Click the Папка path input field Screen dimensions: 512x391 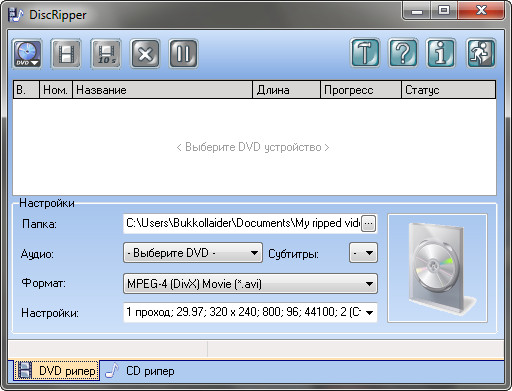(242, 223)
